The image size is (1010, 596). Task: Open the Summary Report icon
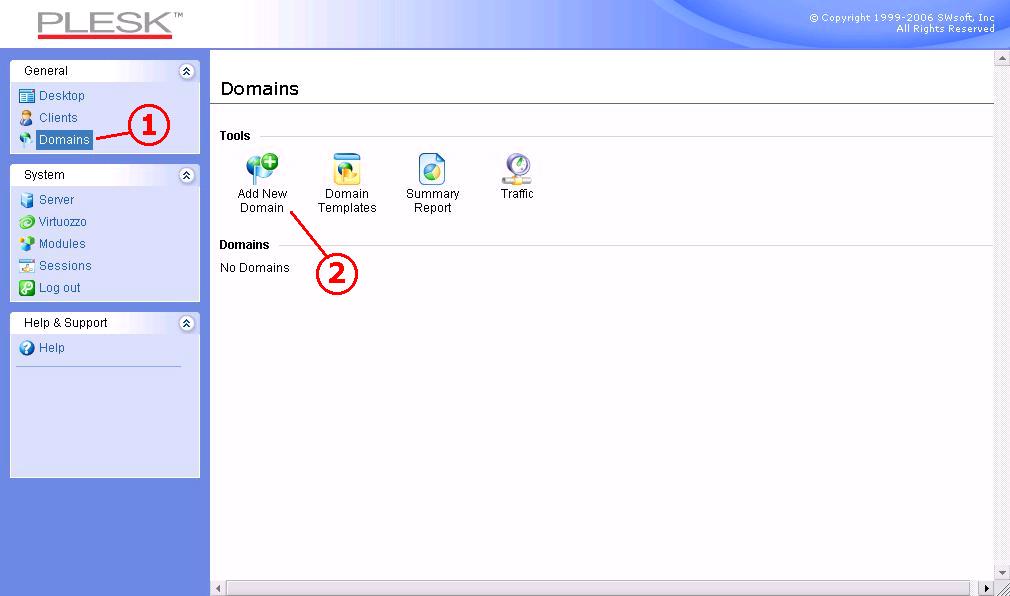(x=432, y=168)
